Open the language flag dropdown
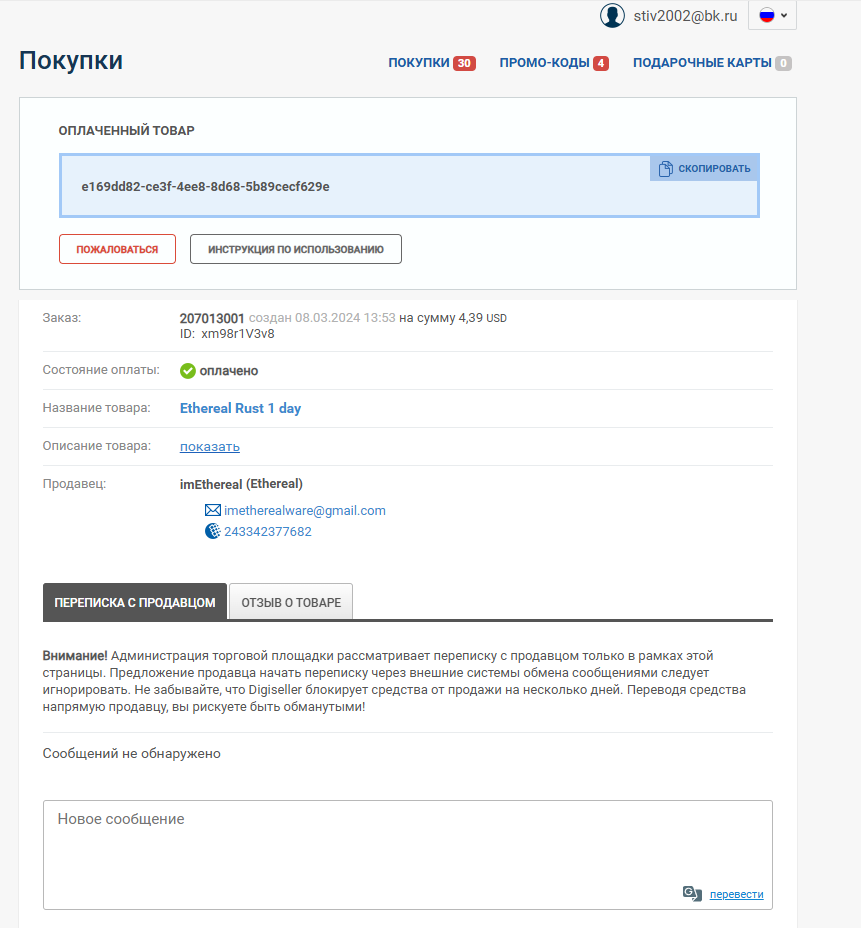The height and width of the screenshot is (928, 861). (x=772, y=15)
